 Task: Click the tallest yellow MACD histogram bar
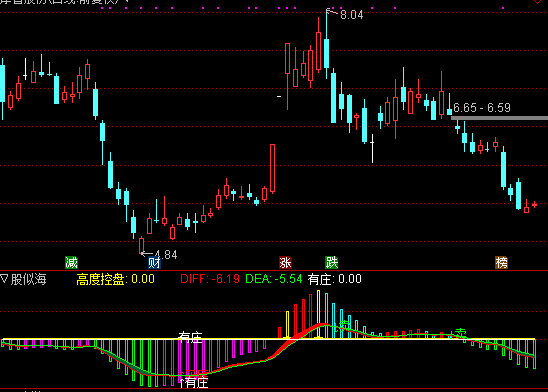318,314
